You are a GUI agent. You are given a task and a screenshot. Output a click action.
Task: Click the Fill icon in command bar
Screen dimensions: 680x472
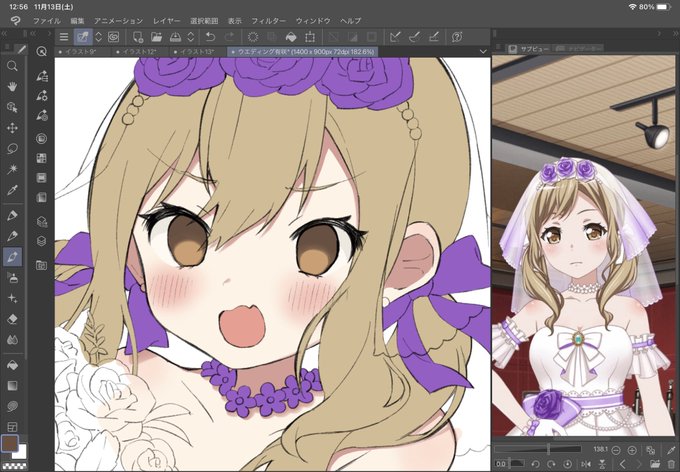coord(291,37)
